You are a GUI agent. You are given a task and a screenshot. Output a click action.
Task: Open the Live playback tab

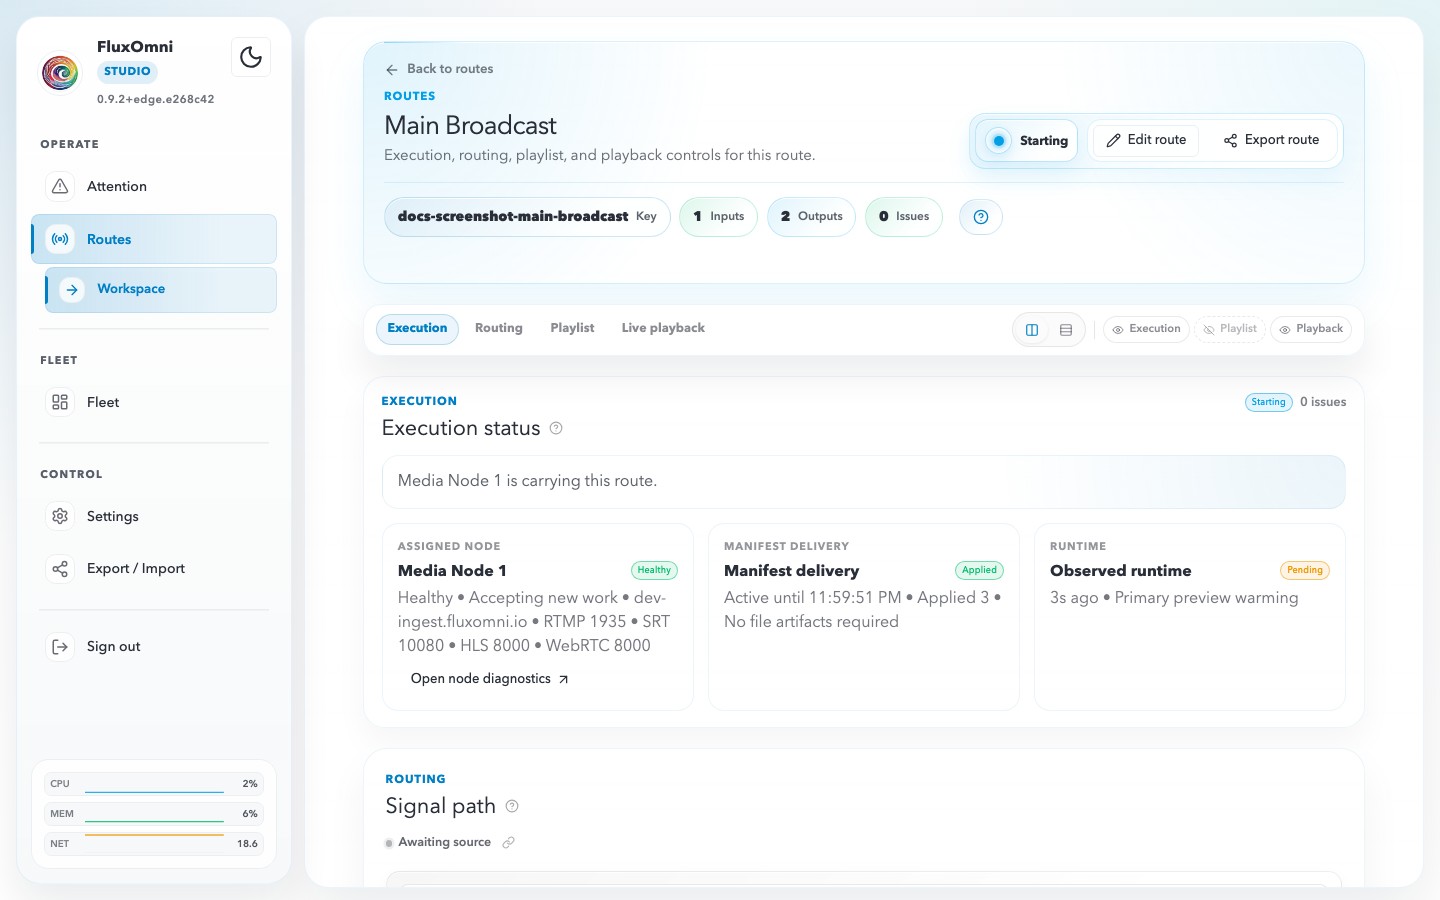click(662, 328)
